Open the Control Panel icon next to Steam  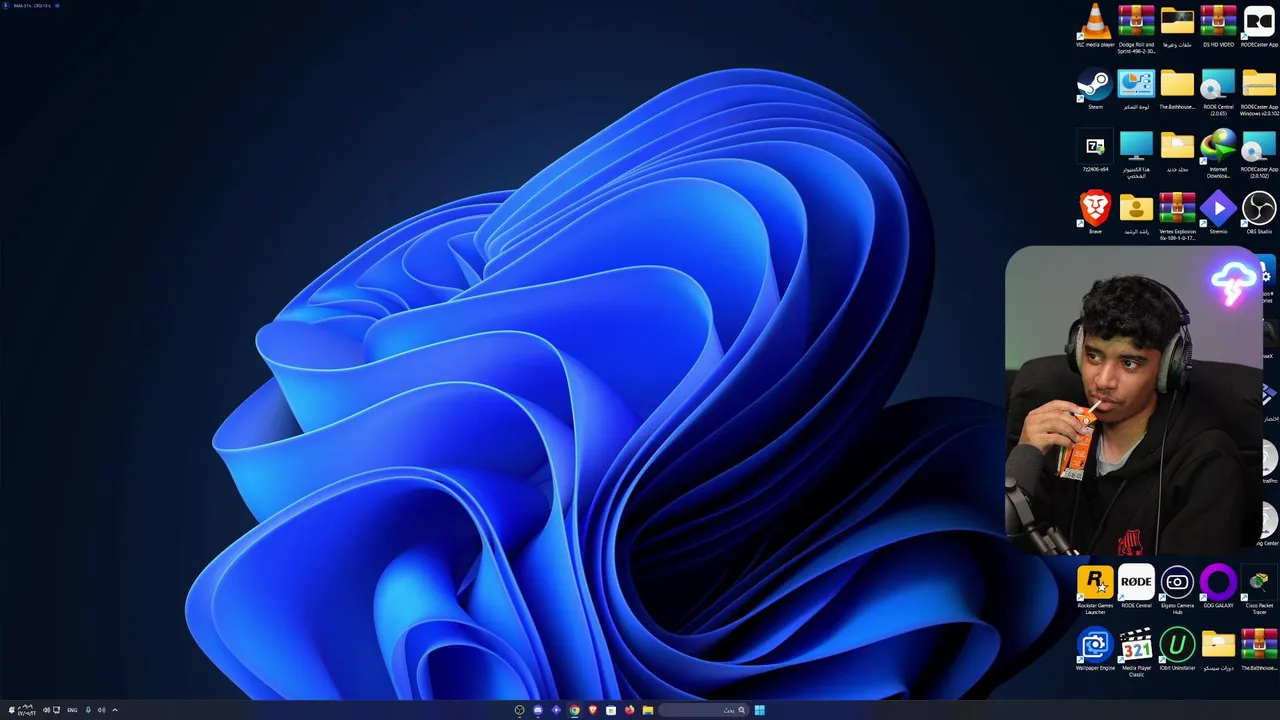(x=1136, y=89)
